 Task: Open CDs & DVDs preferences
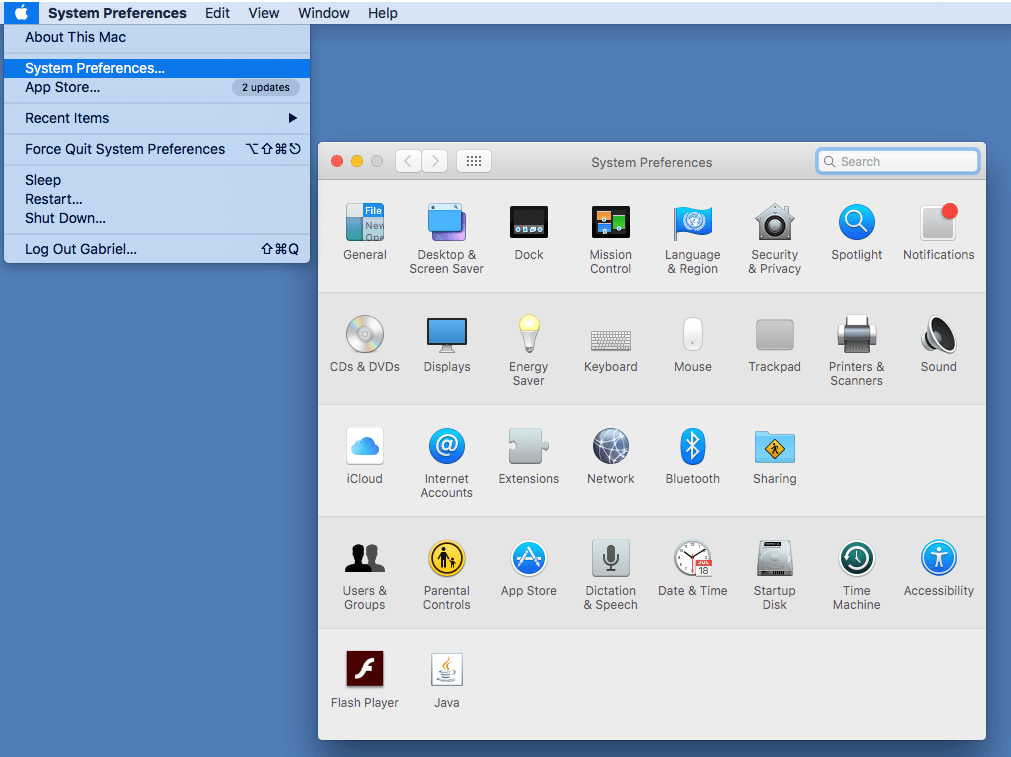point(365,344)
